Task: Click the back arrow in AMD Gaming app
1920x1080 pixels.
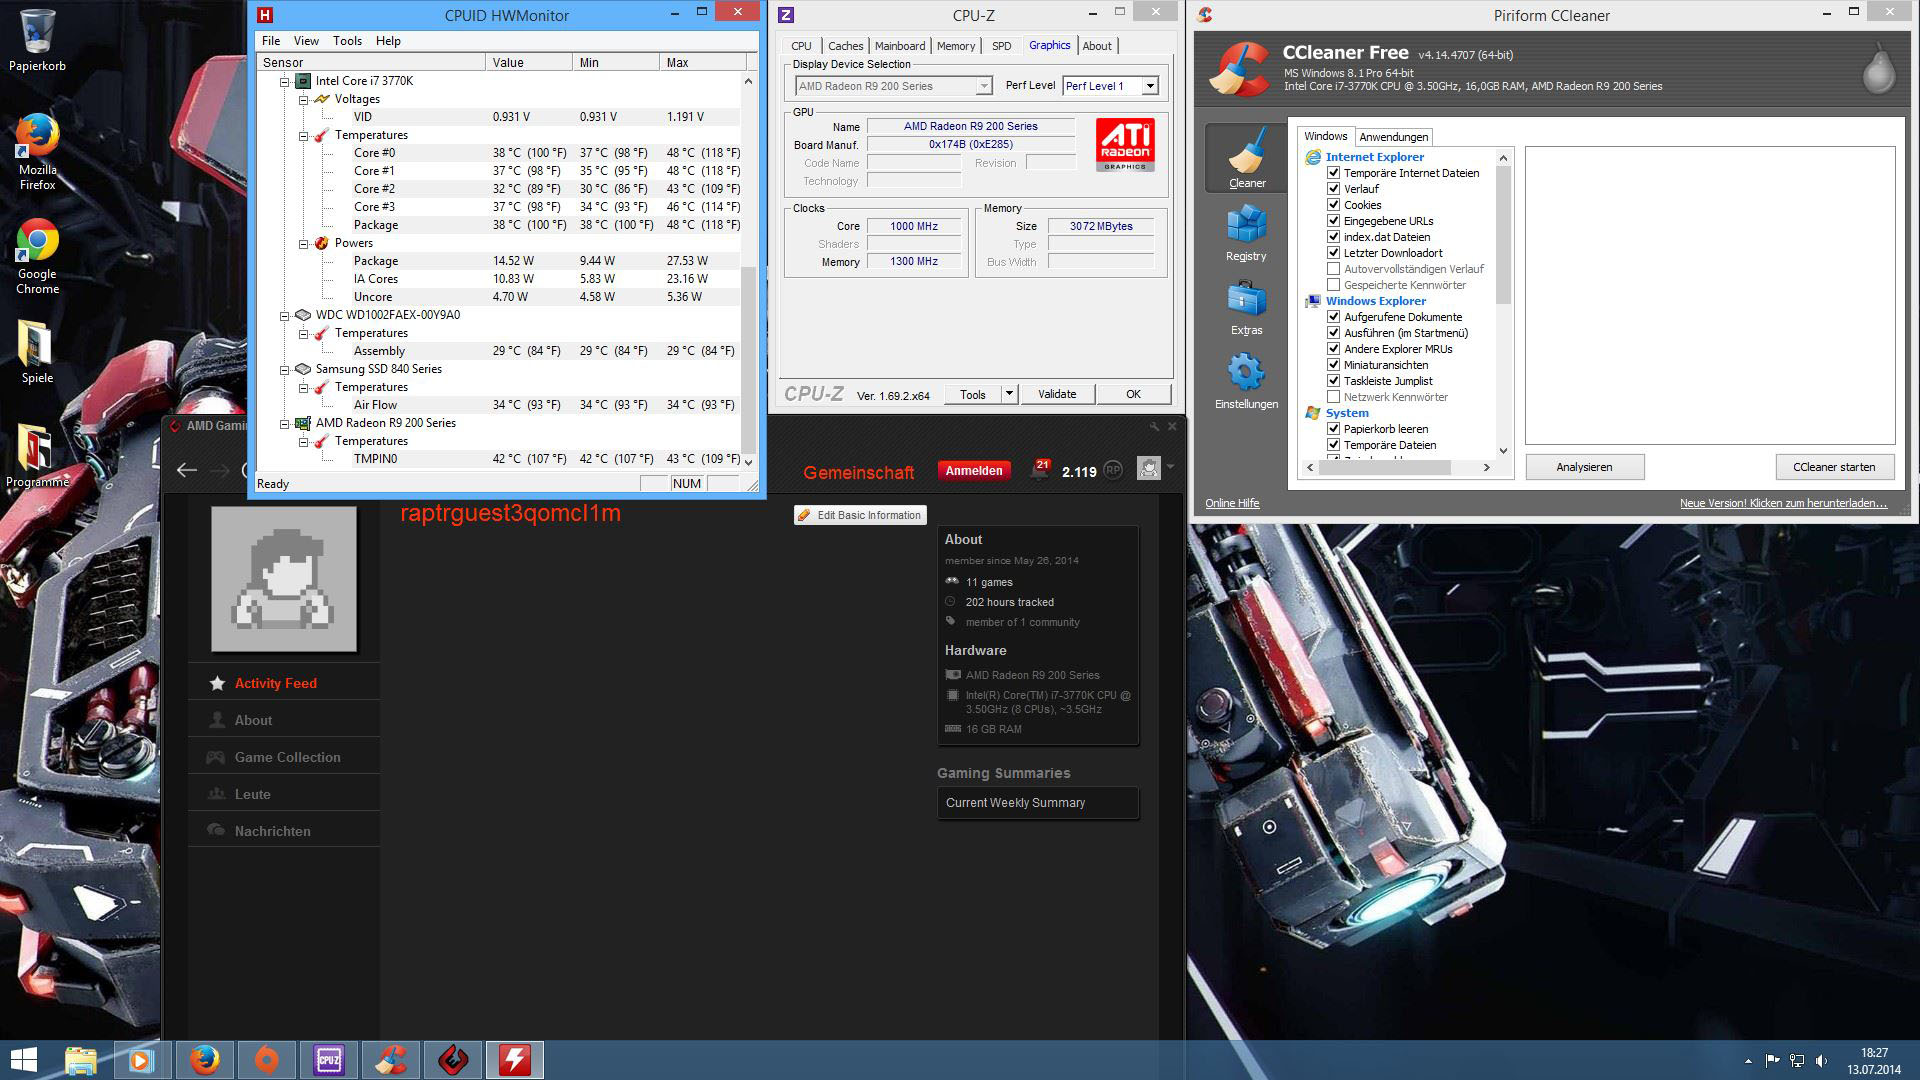Action: [x=186, y=470]
